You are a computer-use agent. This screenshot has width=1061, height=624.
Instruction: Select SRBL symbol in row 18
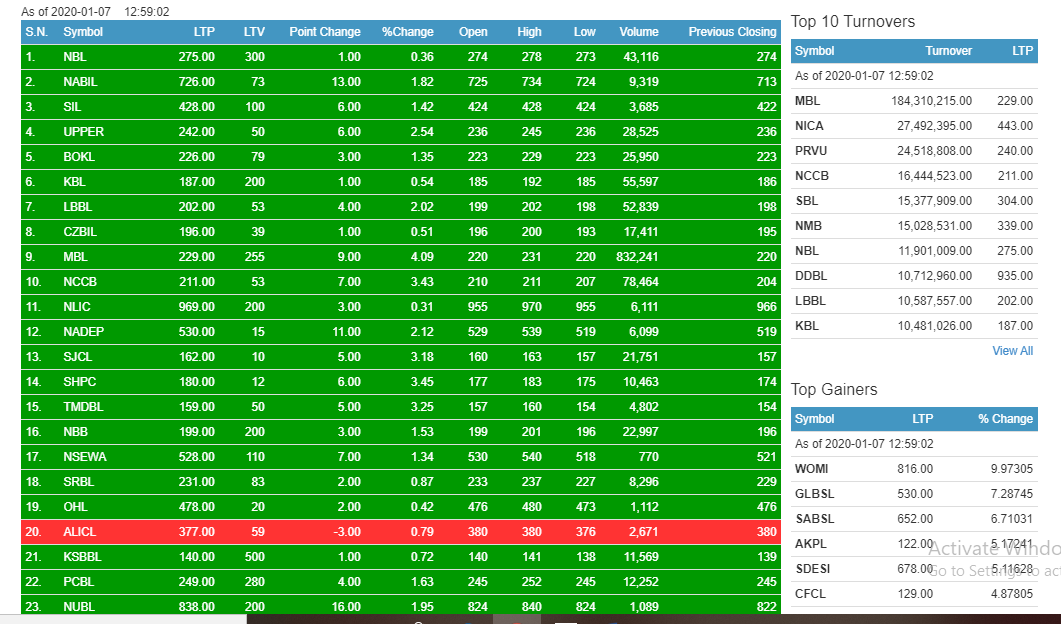coord(78,483)
